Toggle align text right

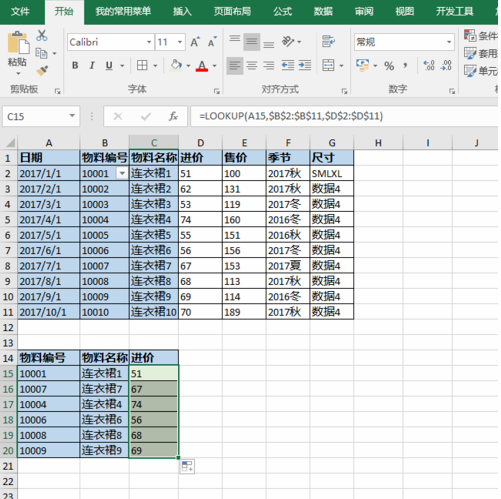(x=269, y=65)
